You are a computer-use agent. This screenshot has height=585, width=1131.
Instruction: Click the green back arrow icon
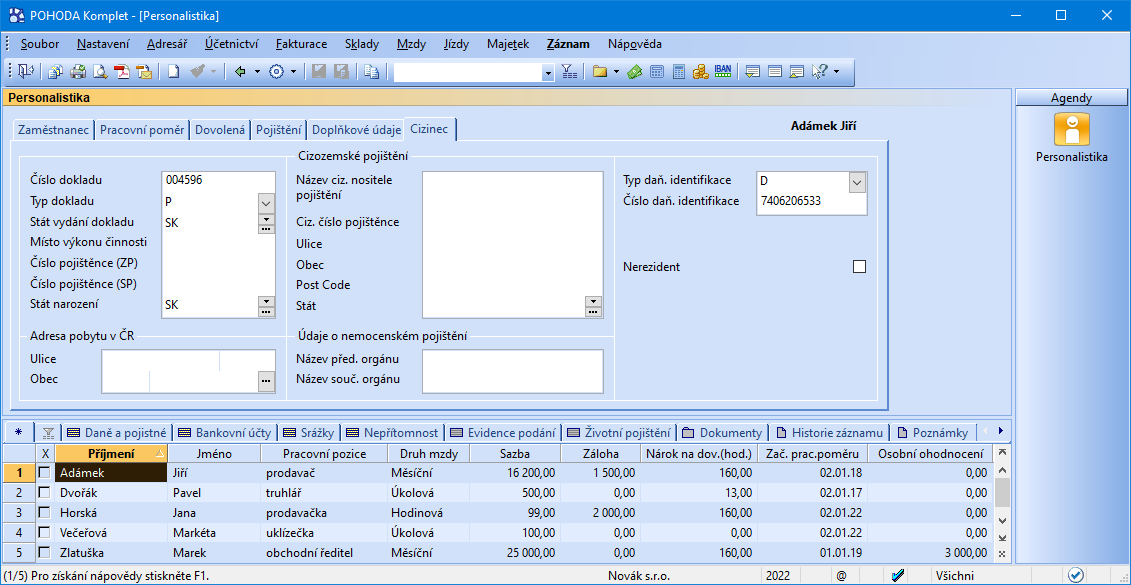coord(240,72)
